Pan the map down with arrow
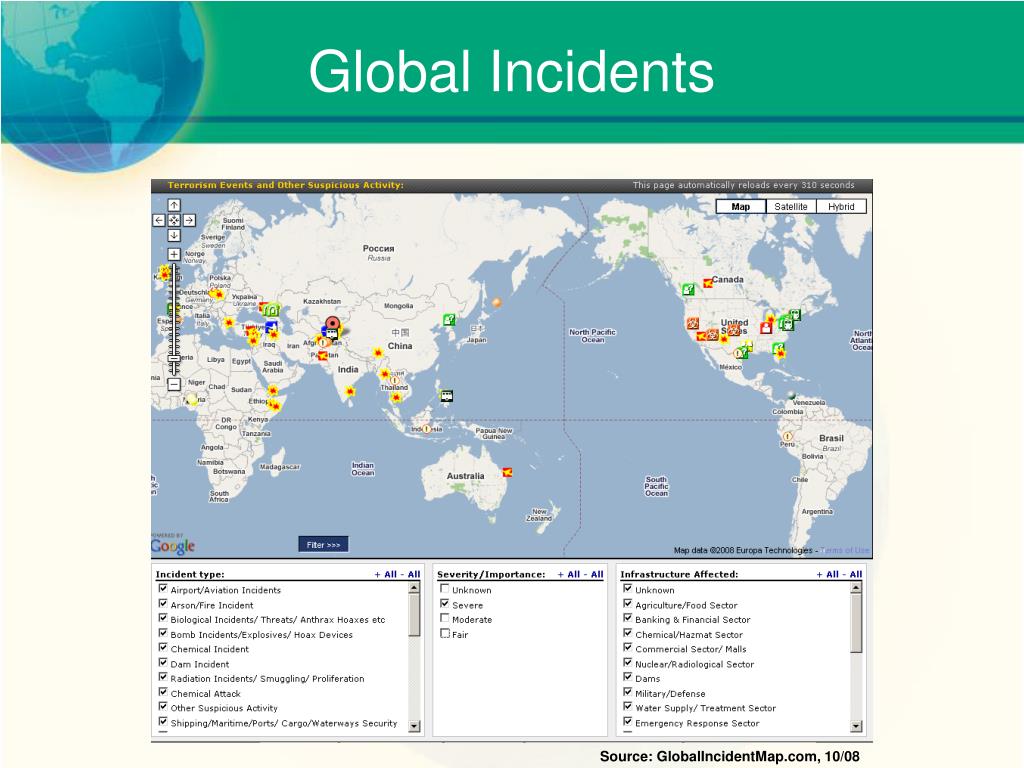The width and height of the screenshot is (1024, 768). [x=174, y=235]
